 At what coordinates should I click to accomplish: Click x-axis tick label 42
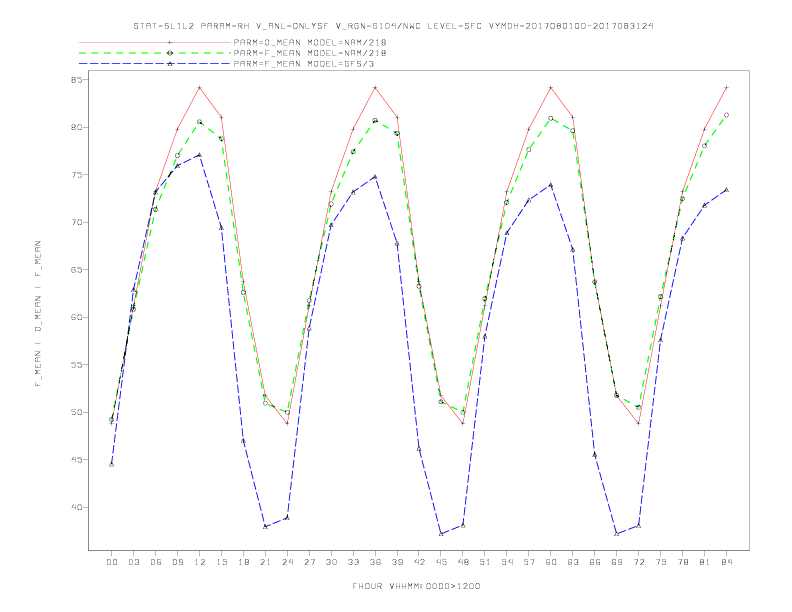click(419, 562)
